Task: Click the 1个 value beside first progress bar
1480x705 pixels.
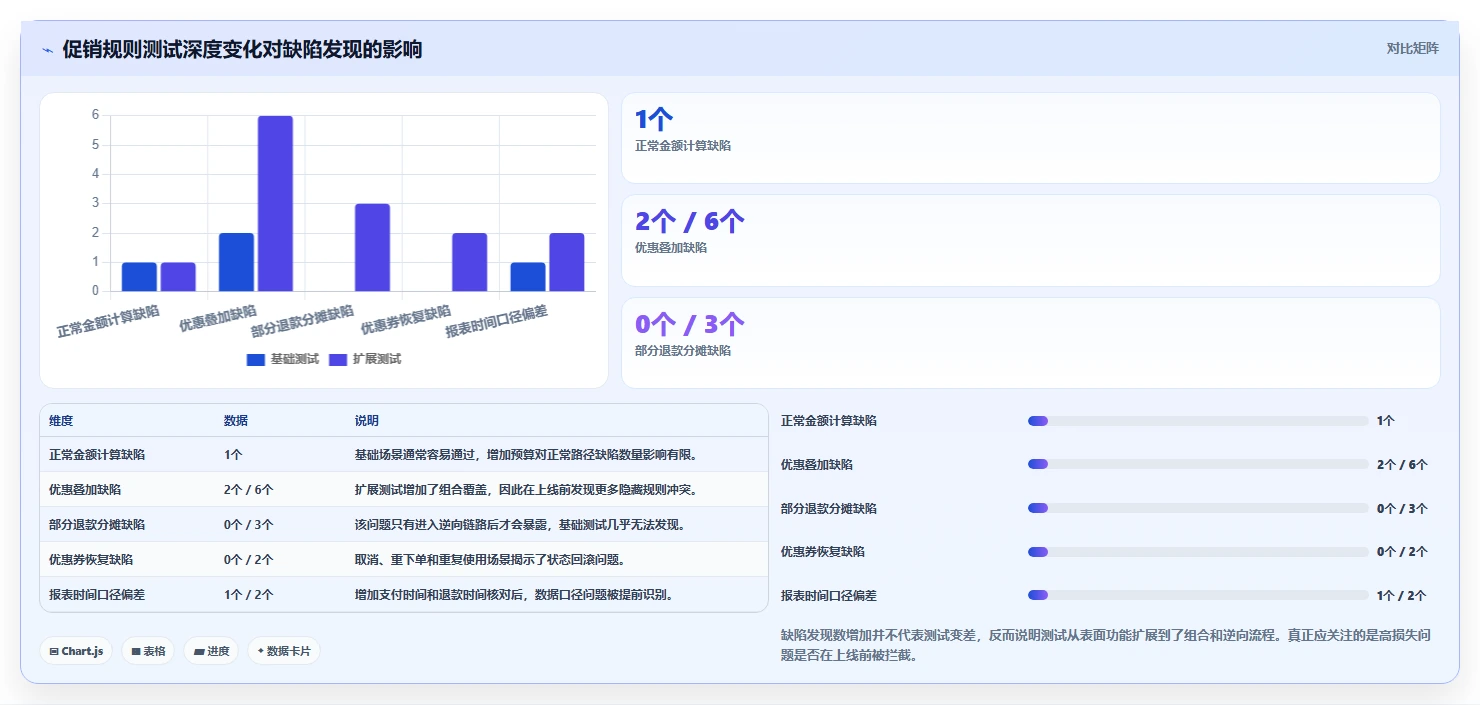Action: (1385, 421)
